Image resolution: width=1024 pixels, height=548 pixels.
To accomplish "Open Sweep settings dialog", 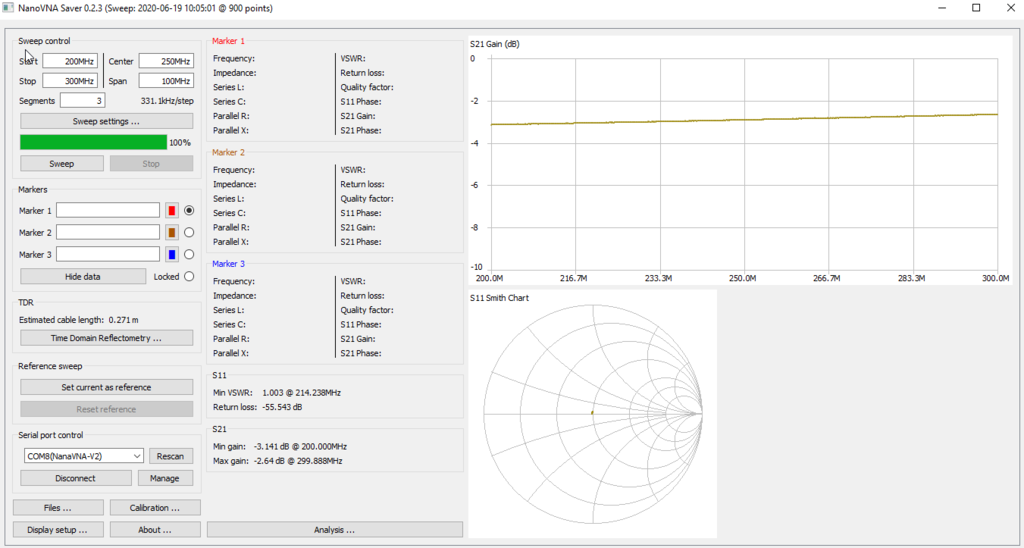I will pyautogui.click(x=106, y=121).
